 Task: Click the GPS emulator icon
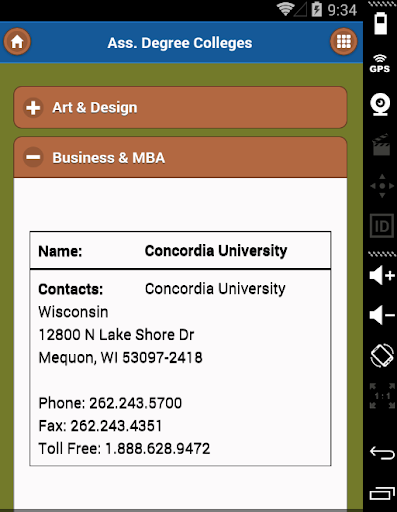tap(380, 64)
